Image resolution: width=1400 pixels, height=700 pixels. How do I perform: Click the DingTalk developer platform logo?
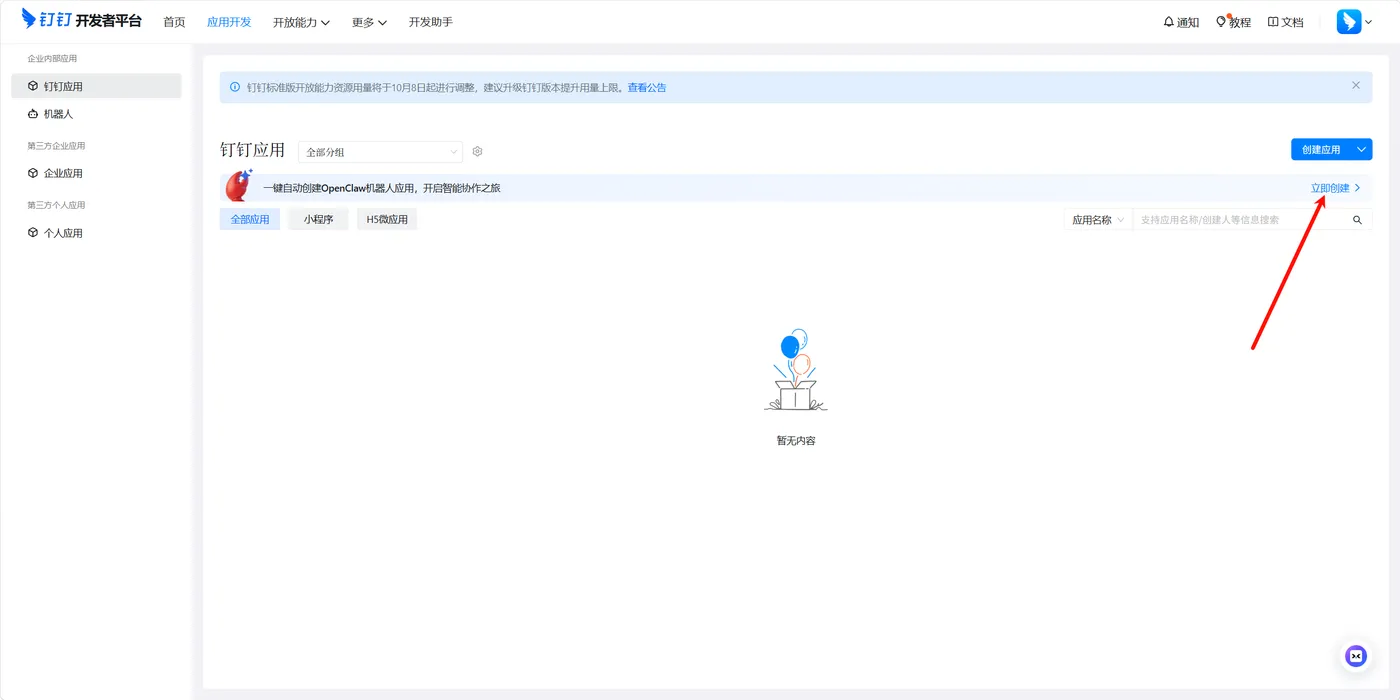82,20
